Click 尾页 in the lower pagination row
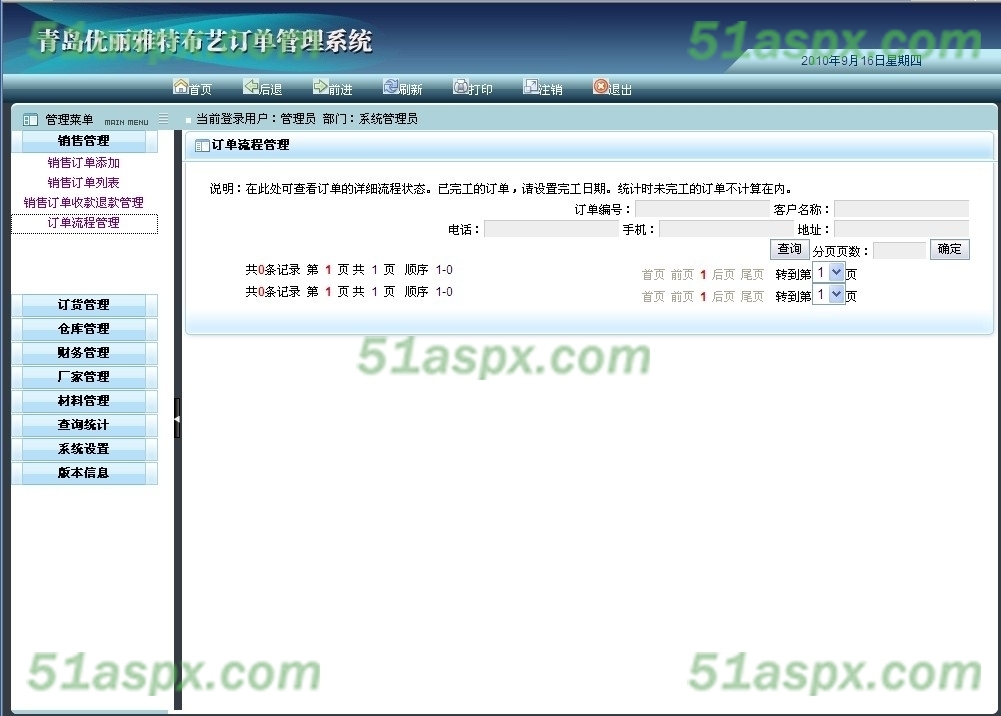1001x716 pixels. (752, 296)
